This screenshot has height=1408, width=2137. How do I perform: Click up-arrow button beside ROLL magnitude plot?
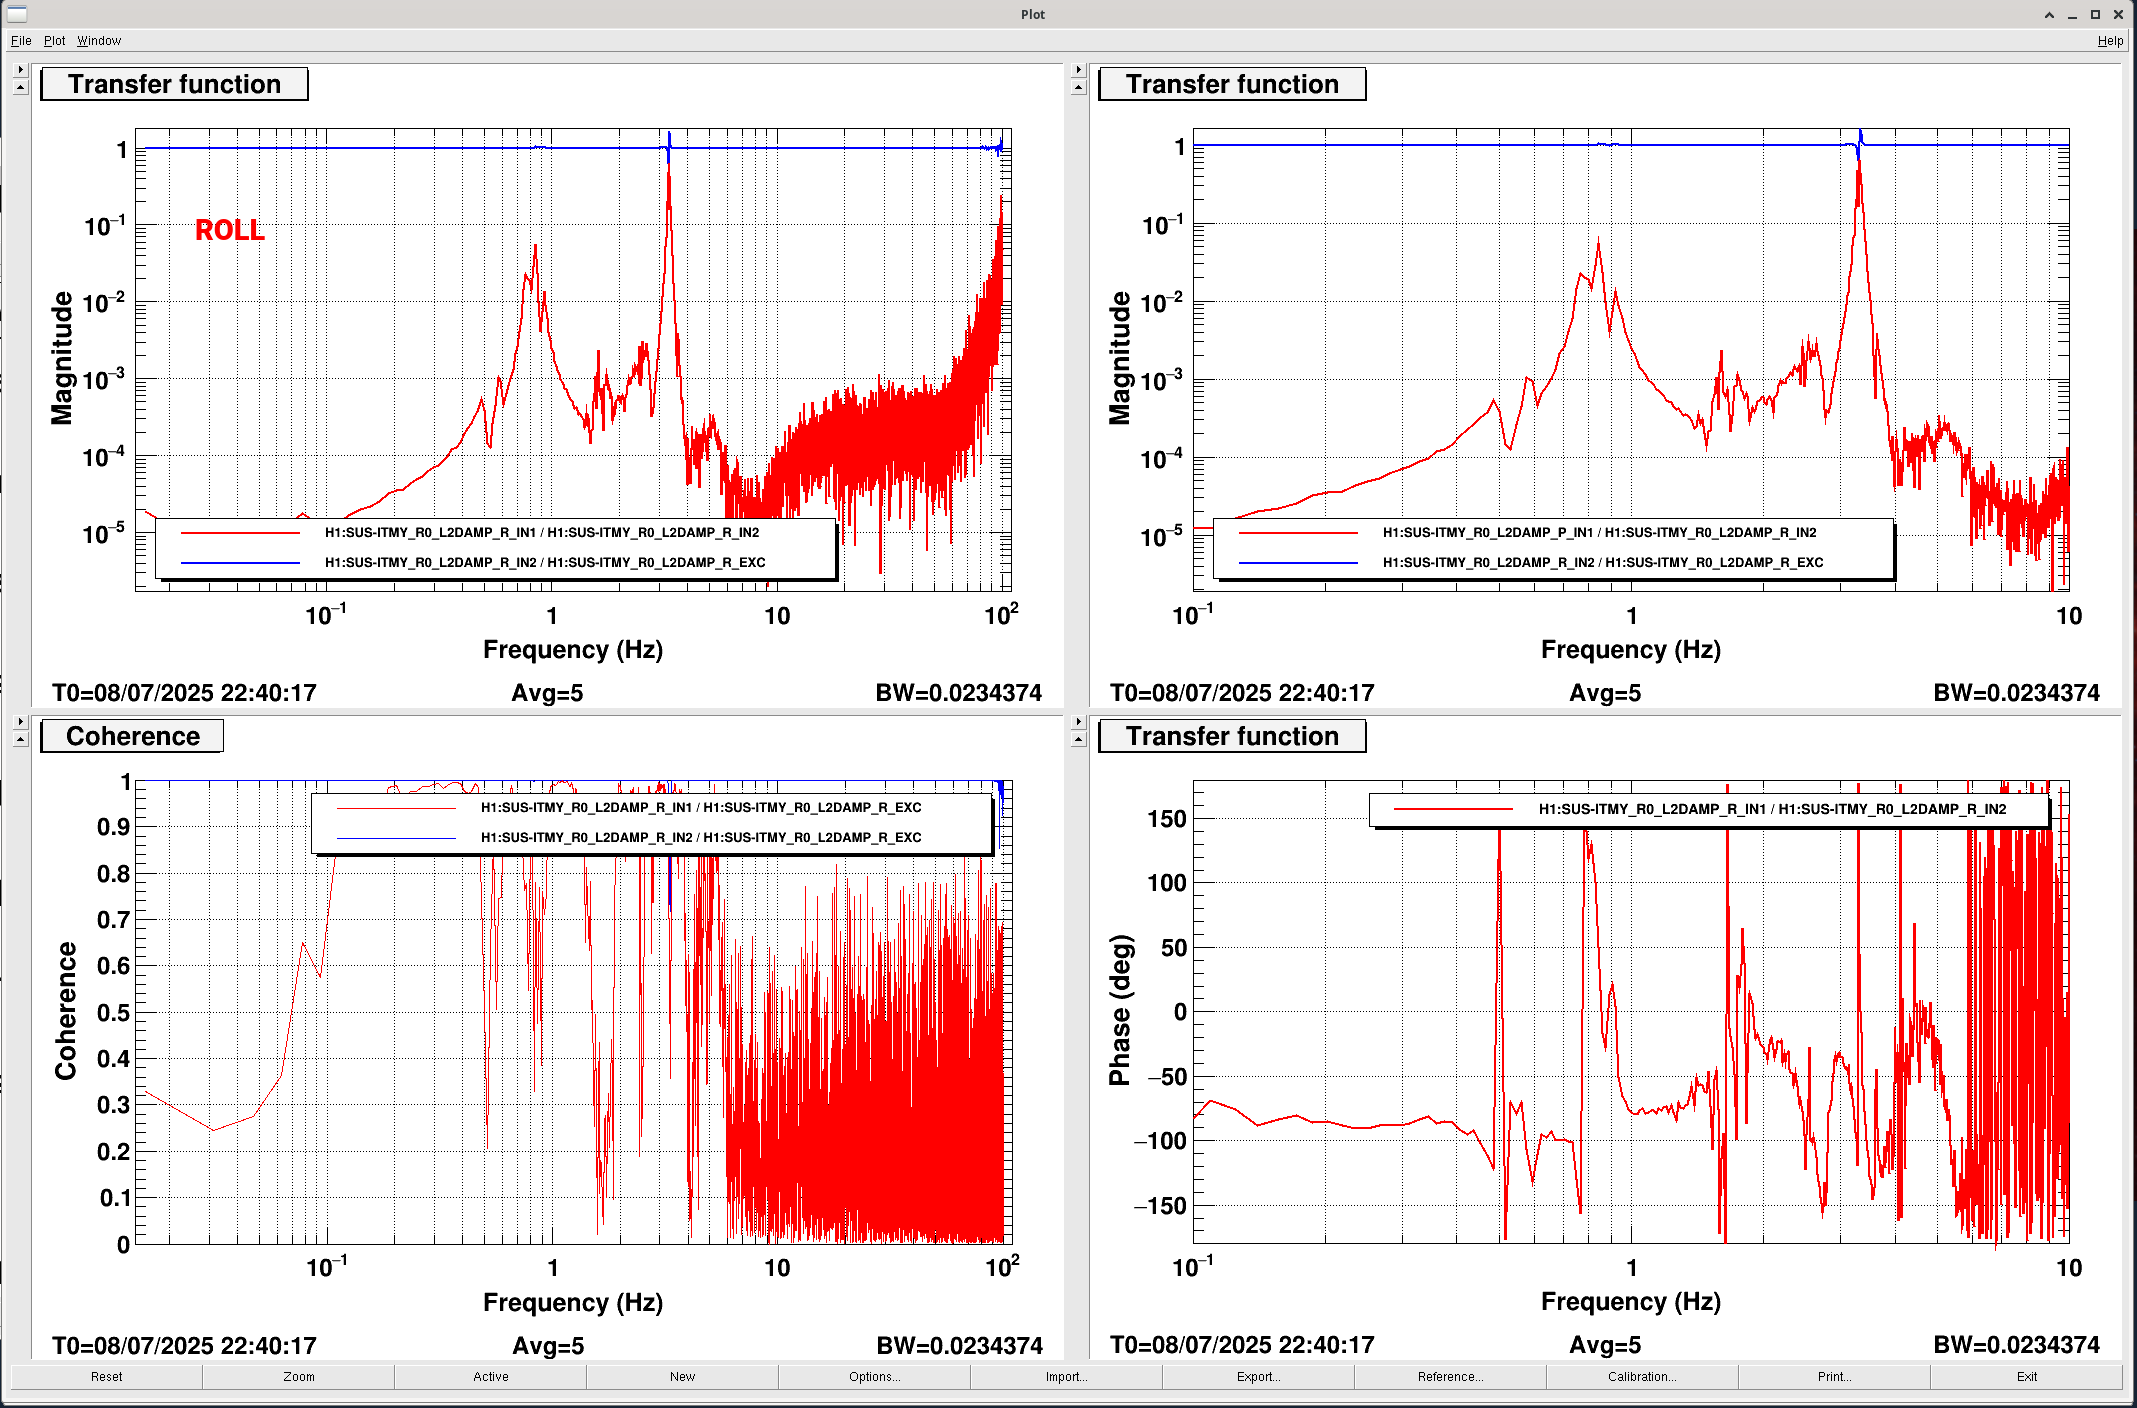point(20,87)
